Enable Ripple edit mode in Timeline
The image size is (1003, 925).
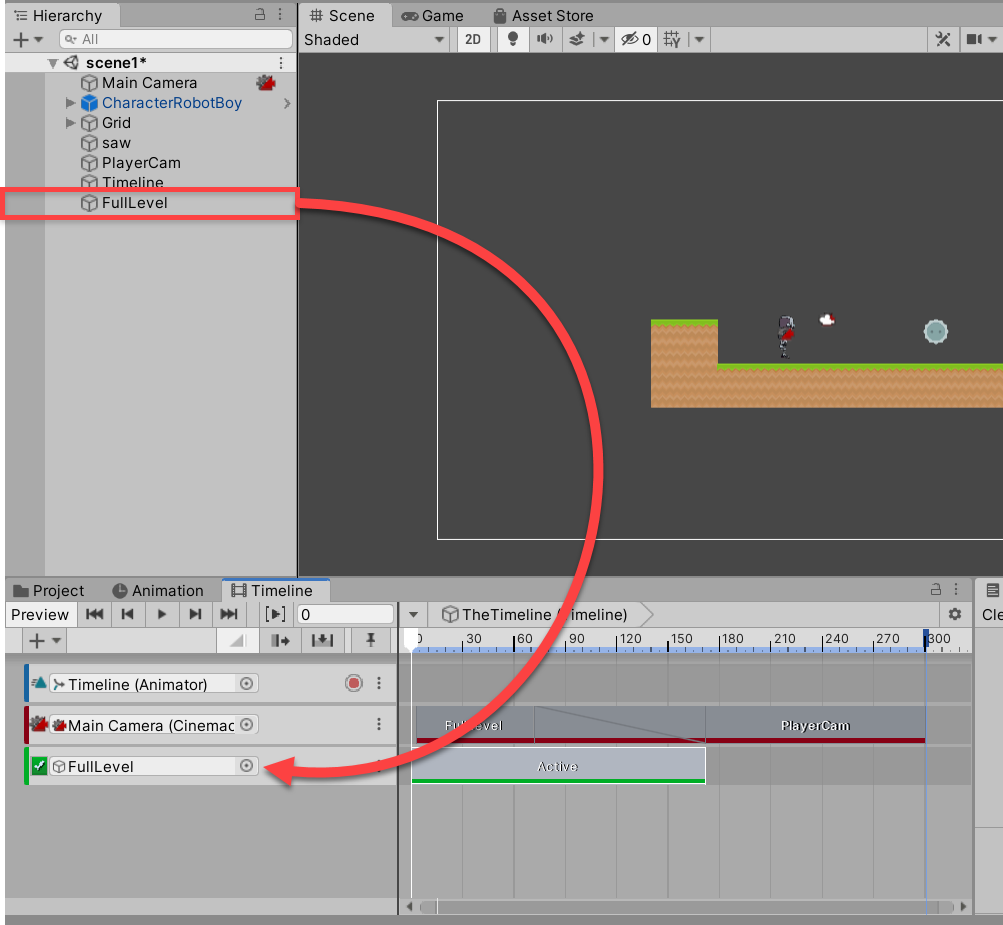pos(280,640)
